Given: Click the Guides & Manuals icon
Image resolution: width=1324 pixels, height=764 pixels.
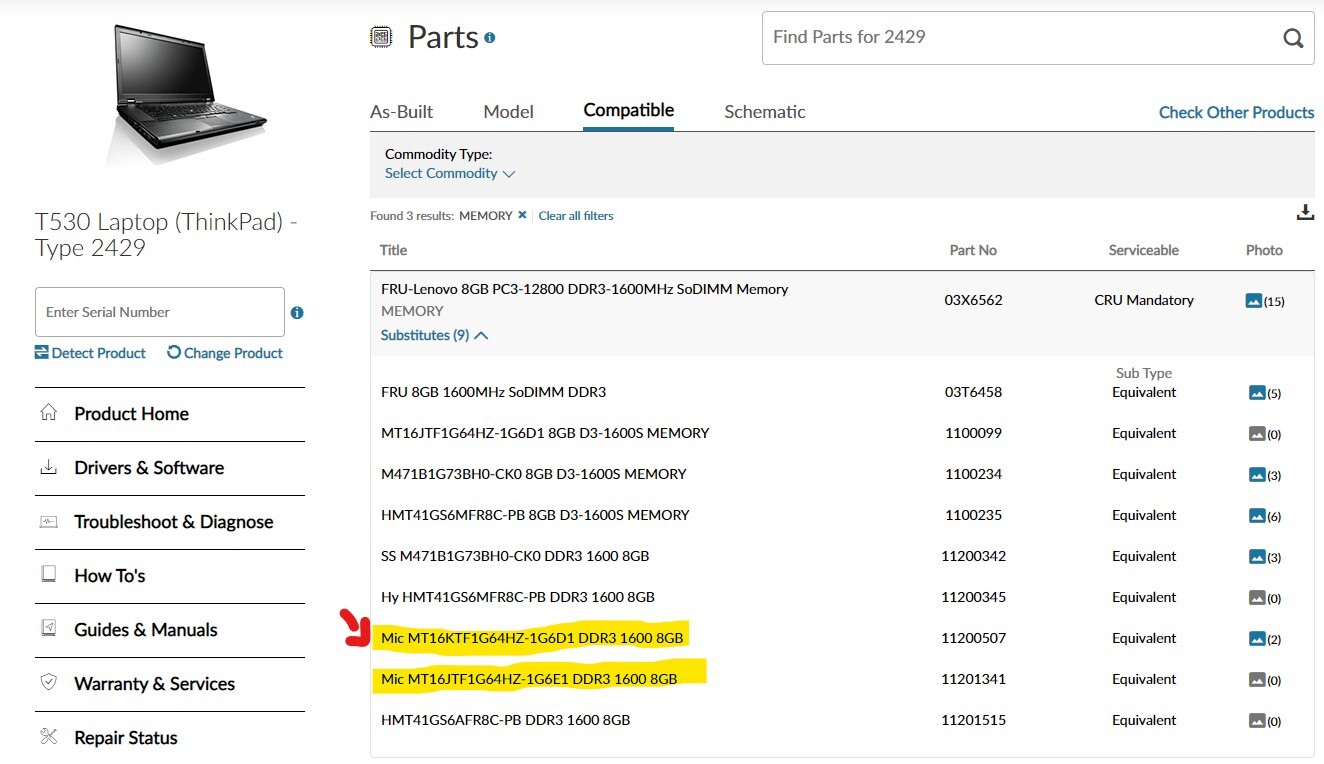Looking at the screenshot, I should pos(48,629).
